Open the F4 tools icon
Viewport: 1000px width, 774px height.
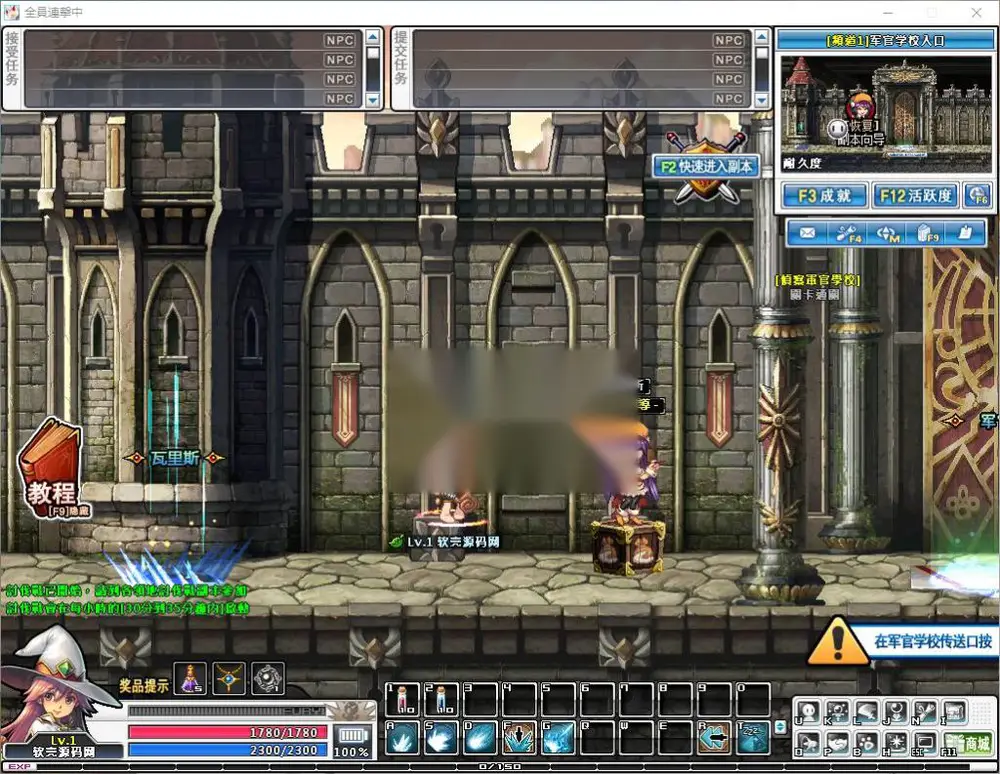point(848,233)
